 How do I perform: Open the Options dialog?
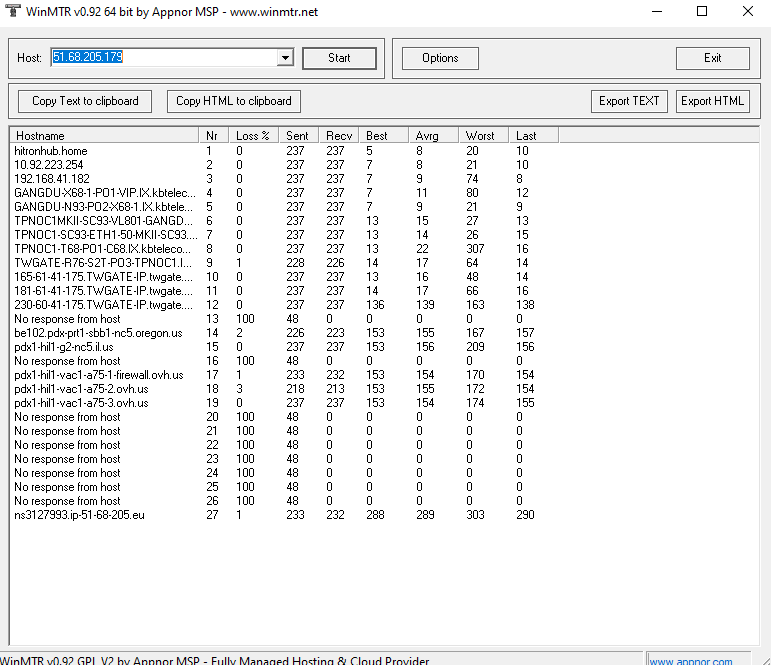440,58
